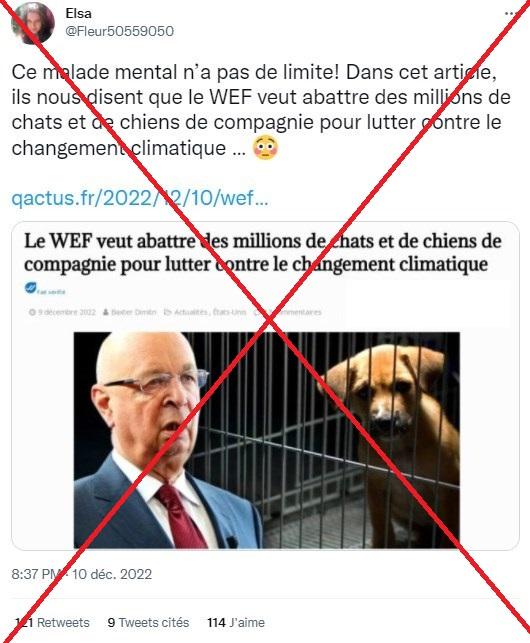
Task: Open the article card headline about WEF
Action: click(x=263, y=253)
